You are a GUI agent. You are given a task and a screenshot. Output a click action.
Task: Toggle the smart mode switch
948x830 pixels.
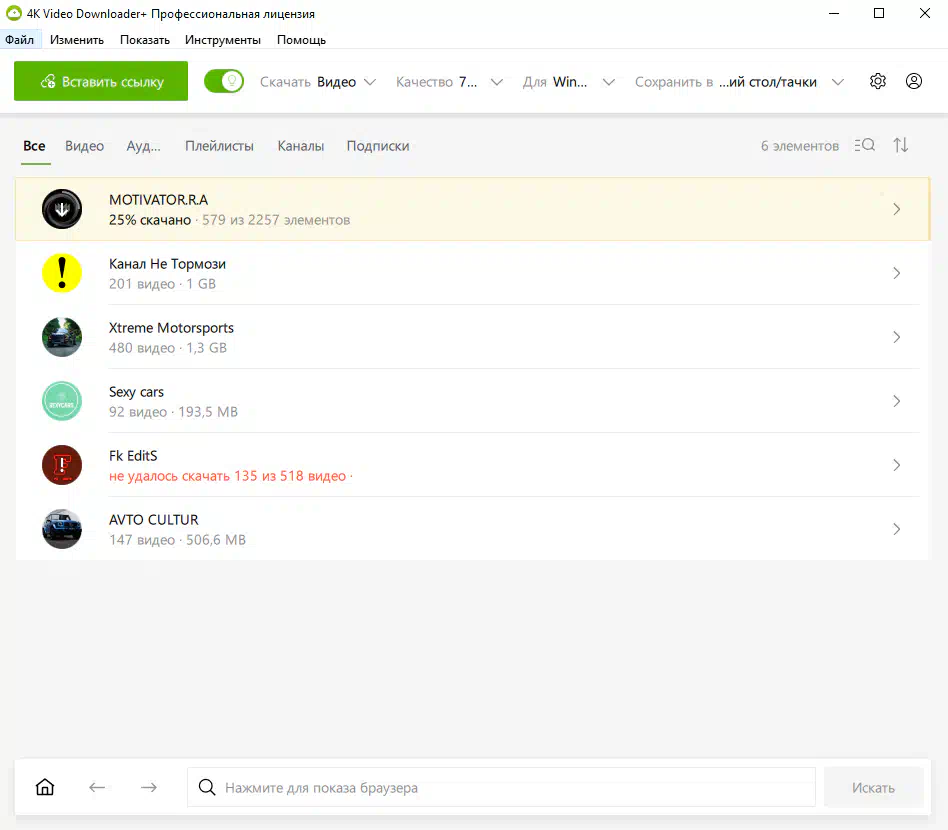click(224, 81)
